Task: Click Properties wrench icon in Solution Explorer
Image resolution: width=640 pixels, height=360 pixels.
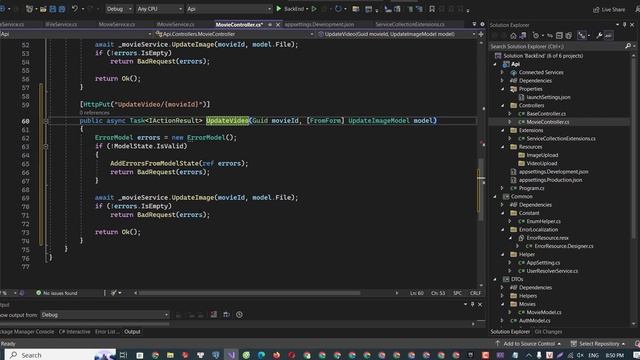Action: 599,36
